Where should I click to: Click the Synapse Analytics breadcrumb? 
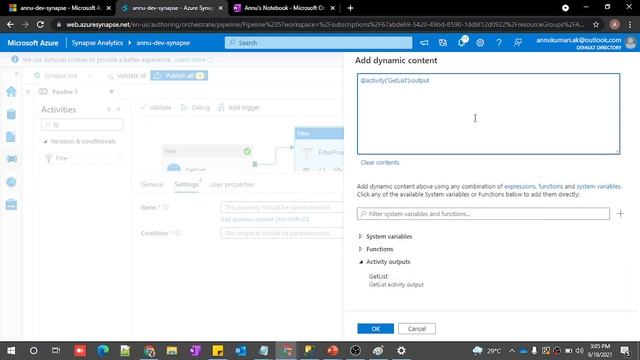click(97, 42)
